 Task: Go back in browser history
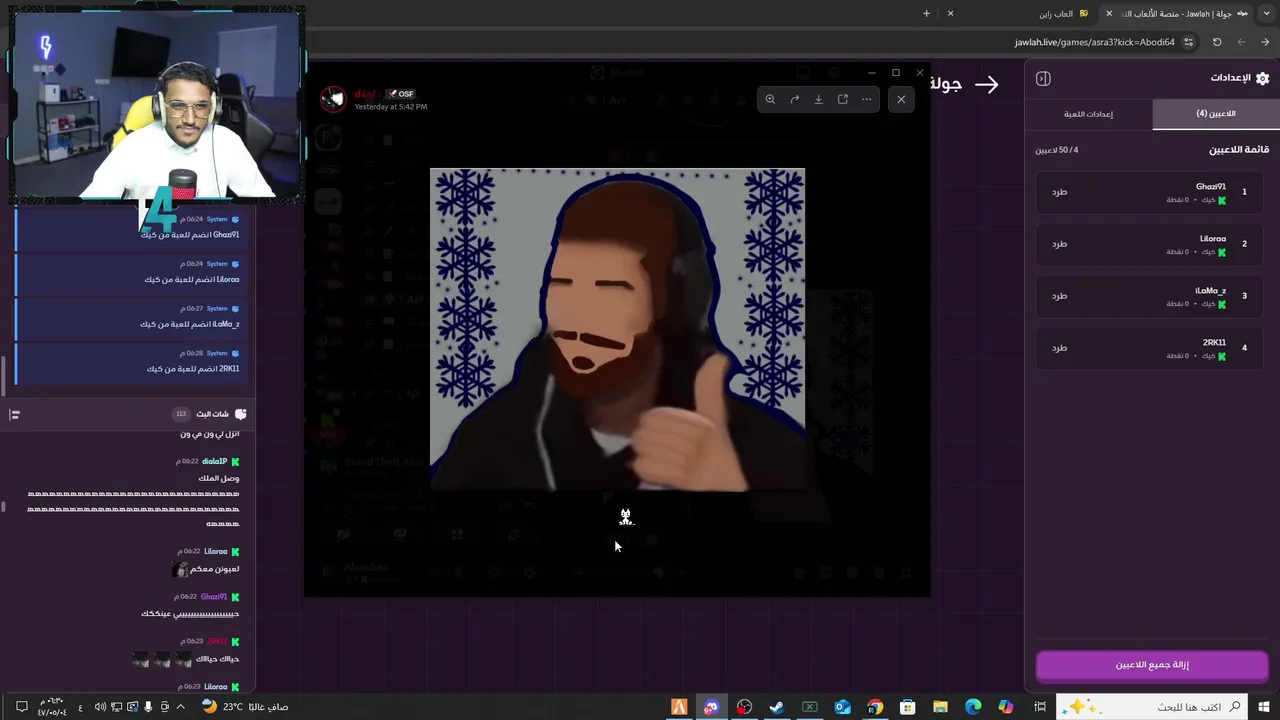pos(1265,42)
